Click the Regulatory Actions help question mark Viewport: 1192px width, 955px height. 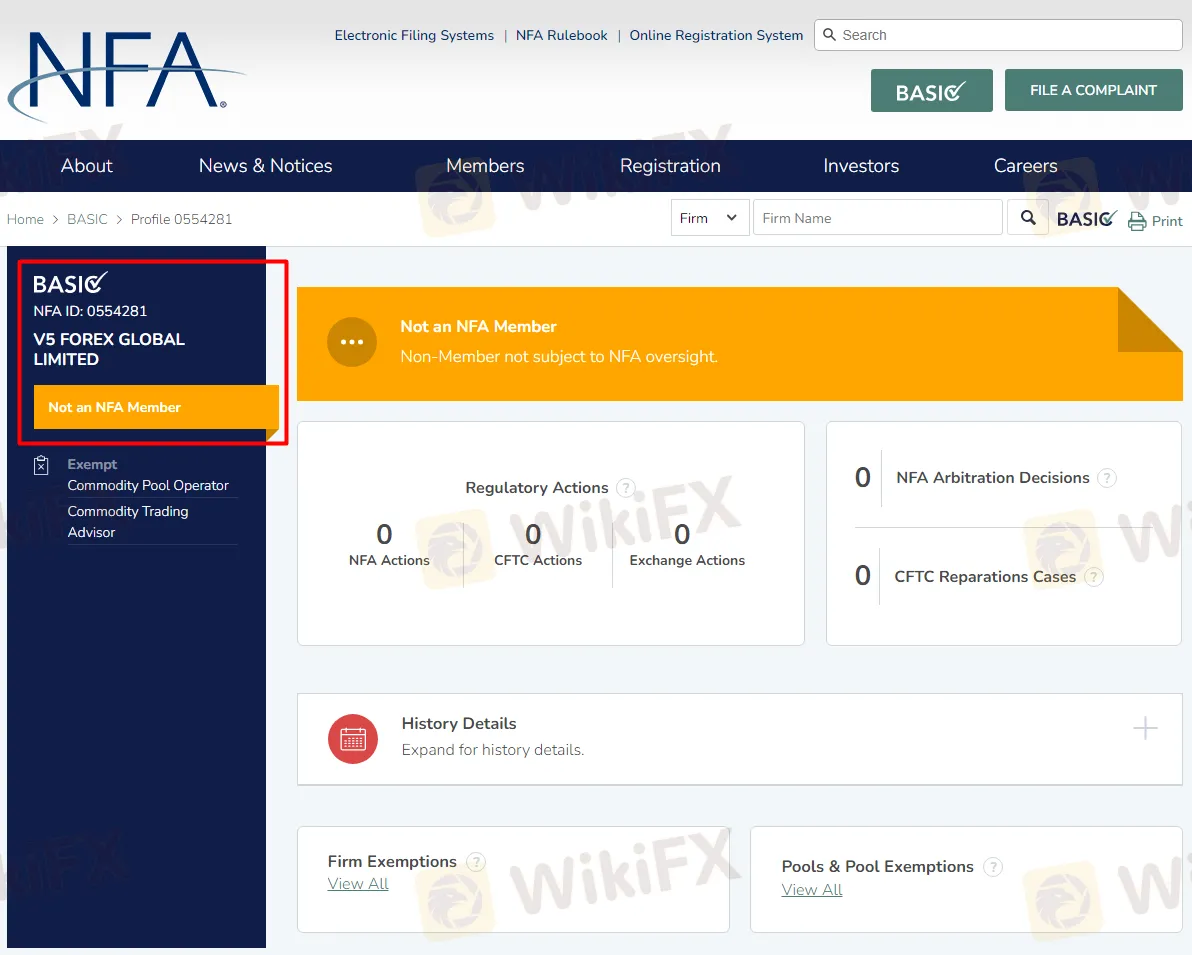click(x=626, y=488)
